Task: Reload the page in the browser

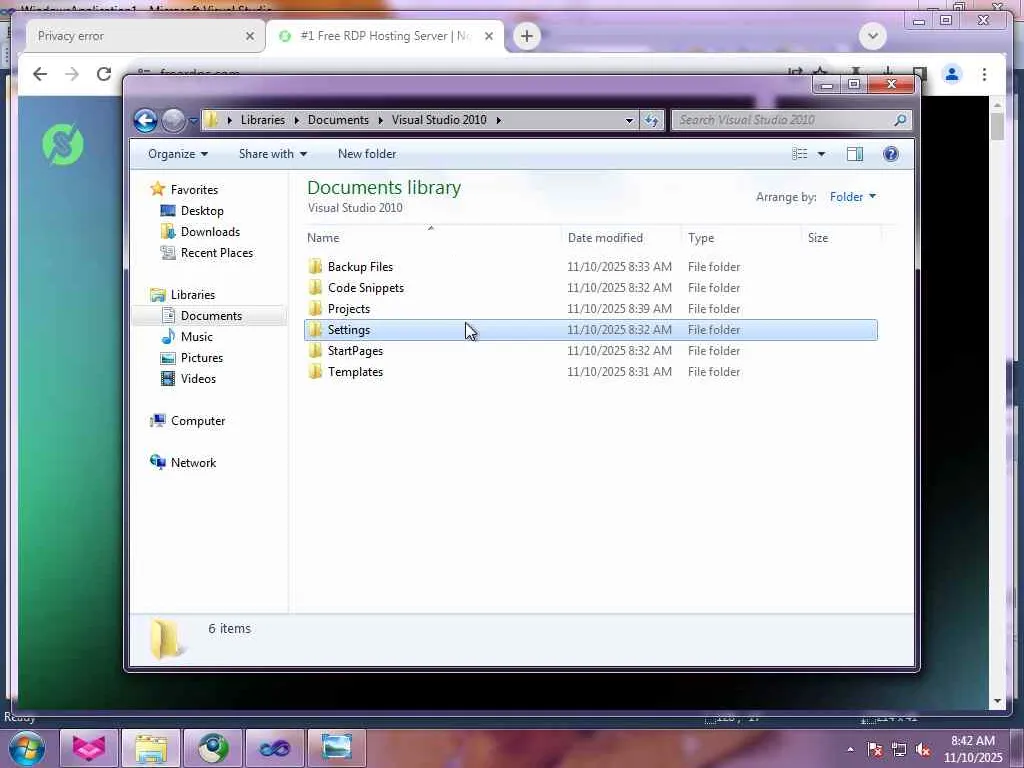Action: pyautogui.click(x=104, y=74)
